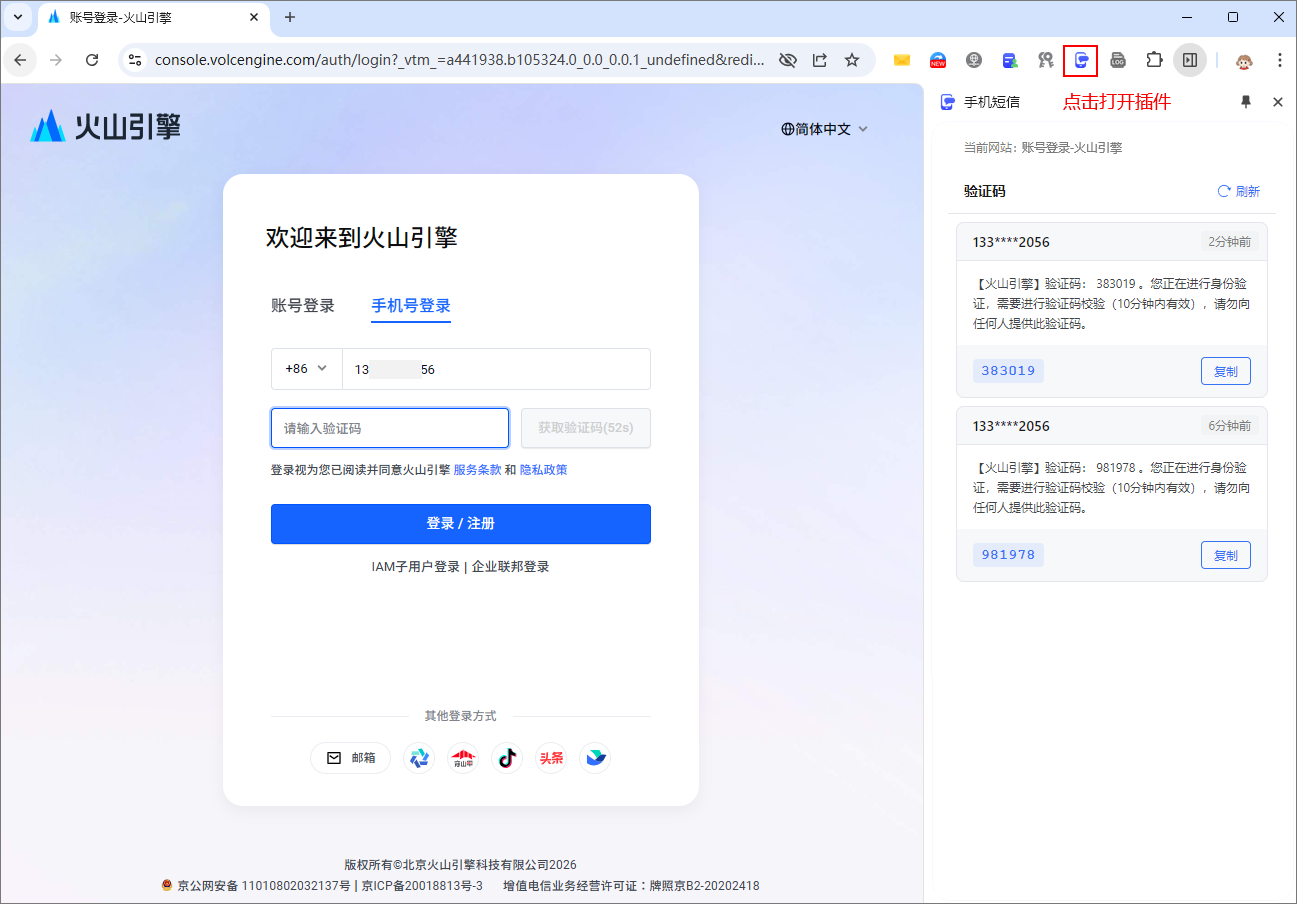Log in with the red 火山 icon

tap(463, 758)
